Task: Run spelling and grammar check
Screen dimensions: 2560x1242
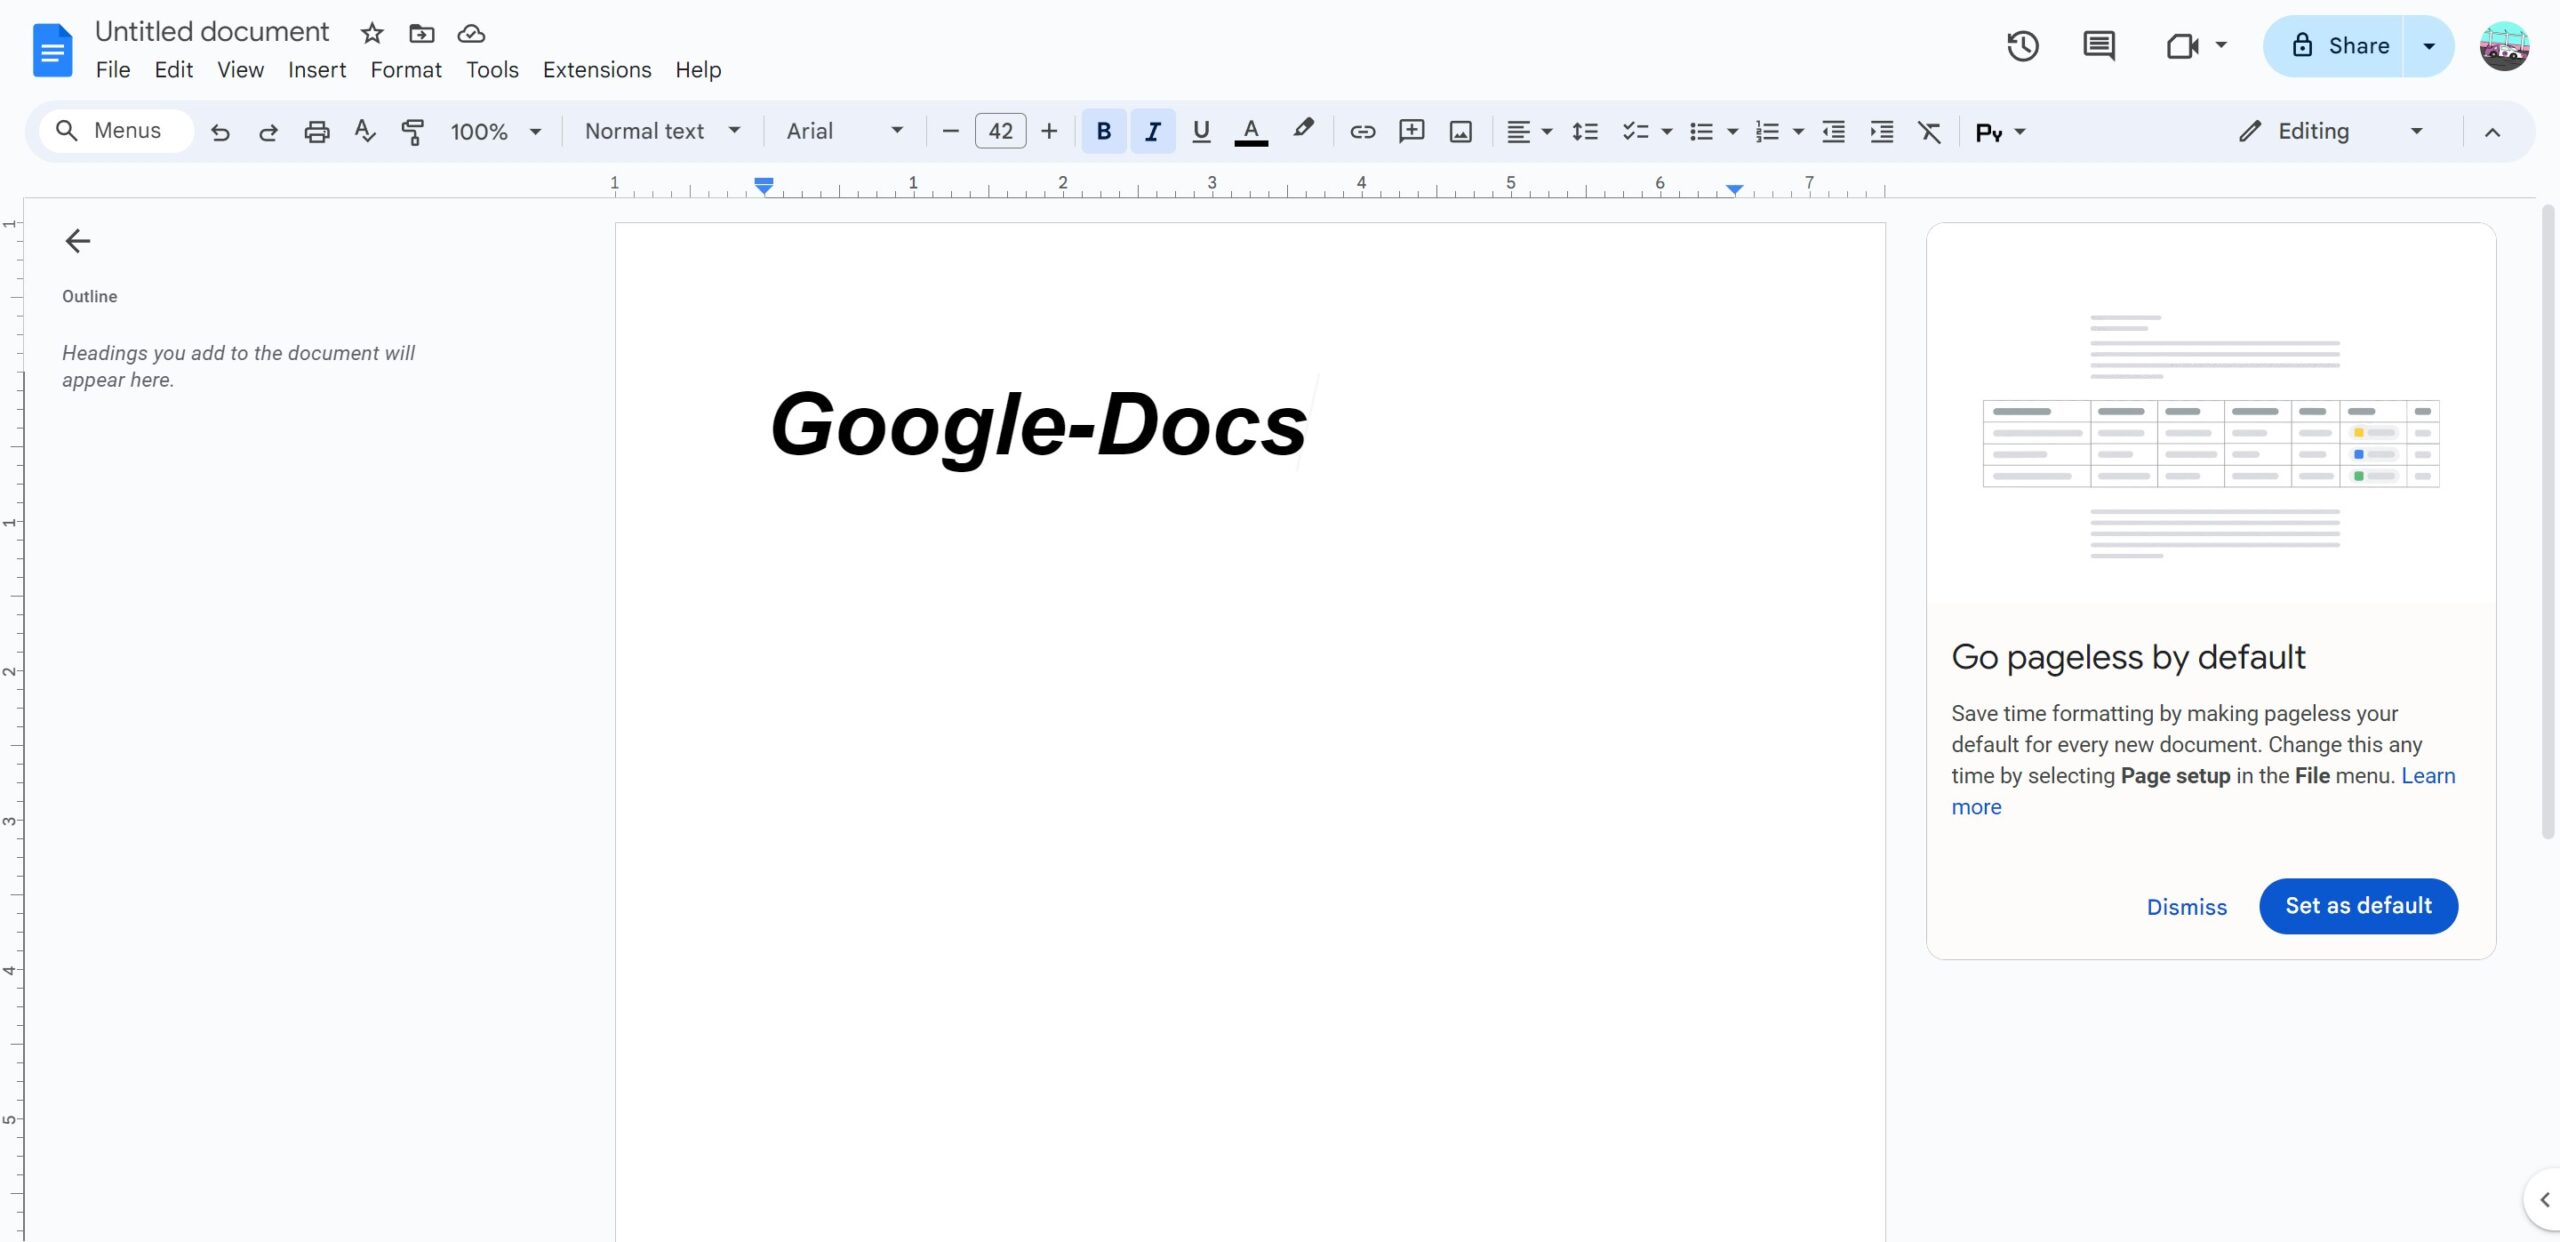Action: pyautogui.click(x=365, y=131)
